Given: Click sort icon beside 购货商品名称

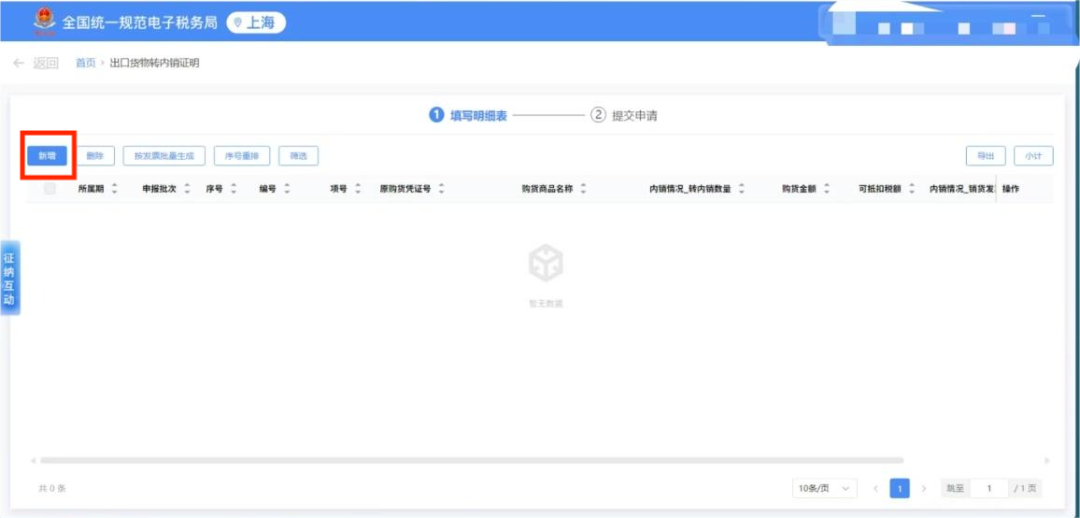Looking at the screenshot, I should (583, 188).
